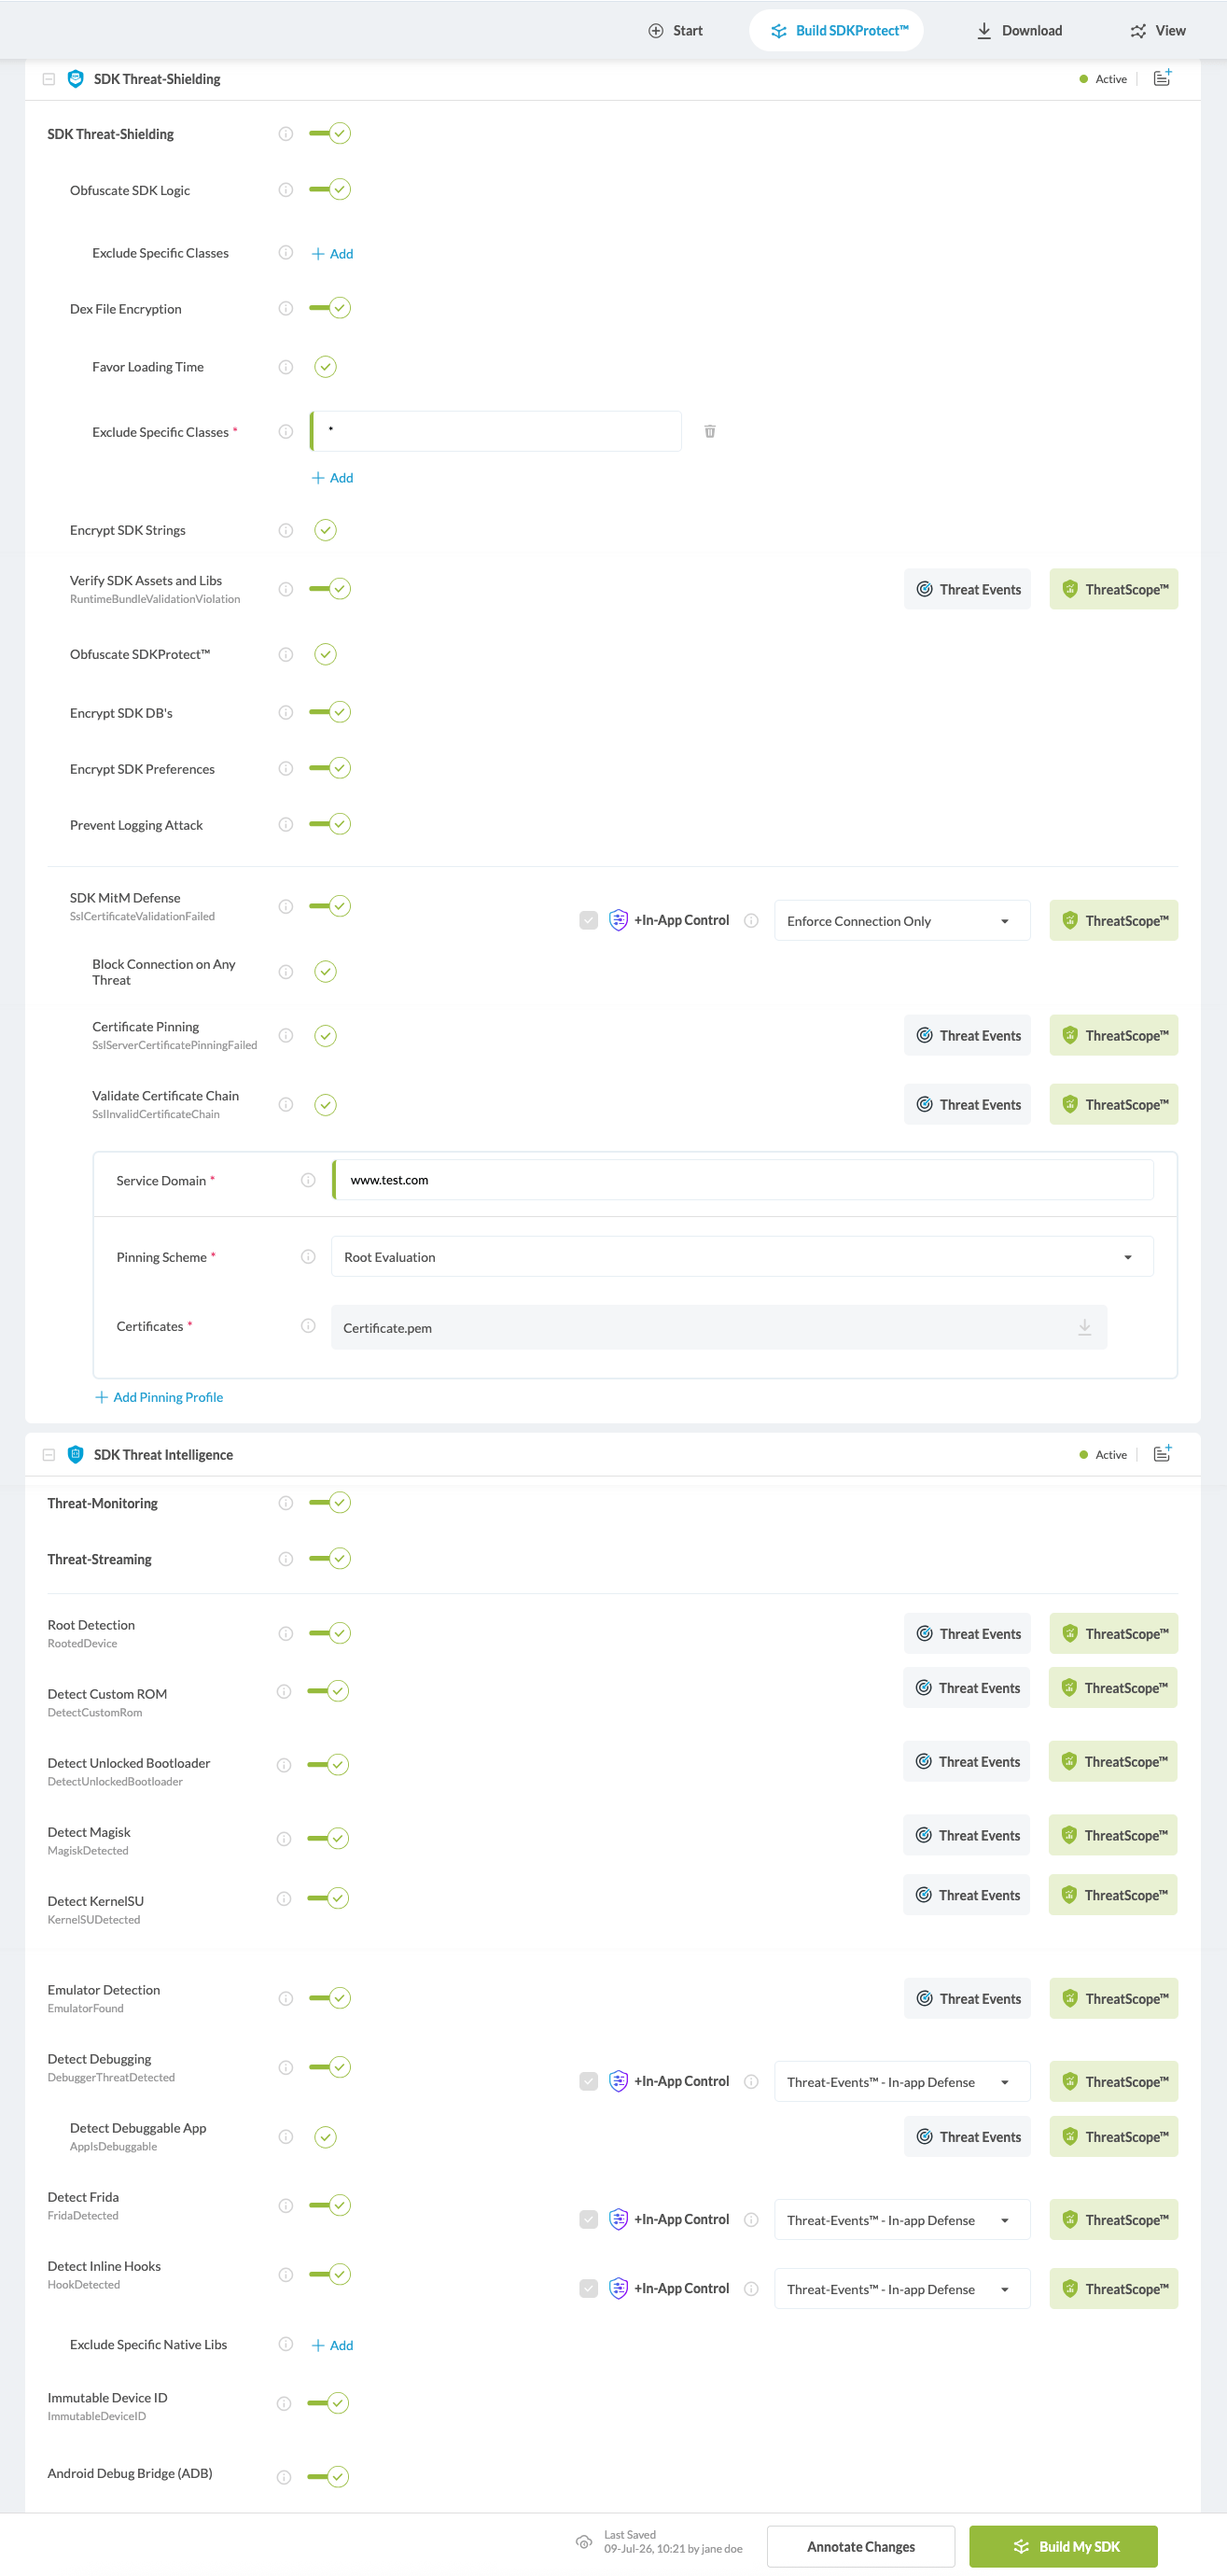Click Annotate Changes button

tap(860, 2546)
